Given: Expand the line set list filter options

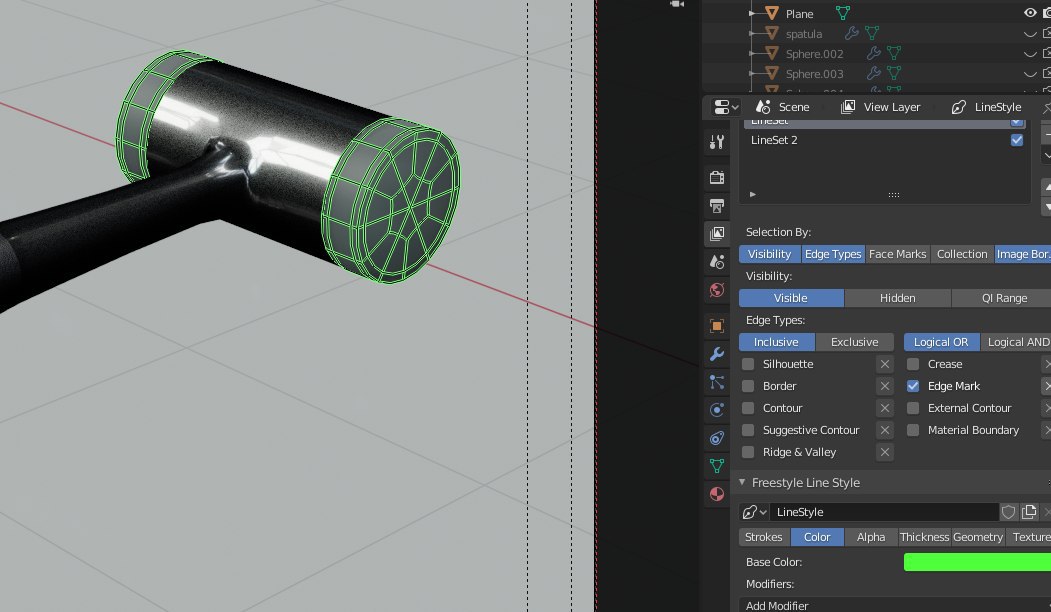Looking at the screenshot, I should click(753, 194).
